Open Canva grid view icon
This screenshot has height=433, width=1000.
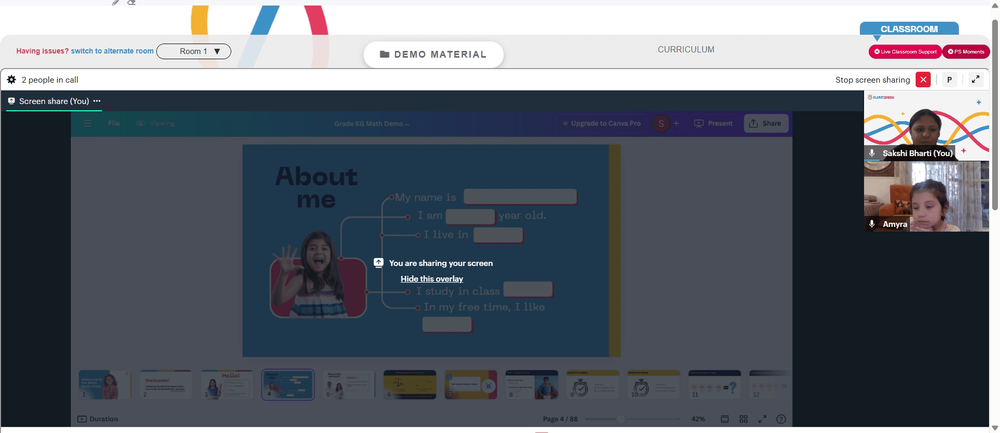pos(744,419)
